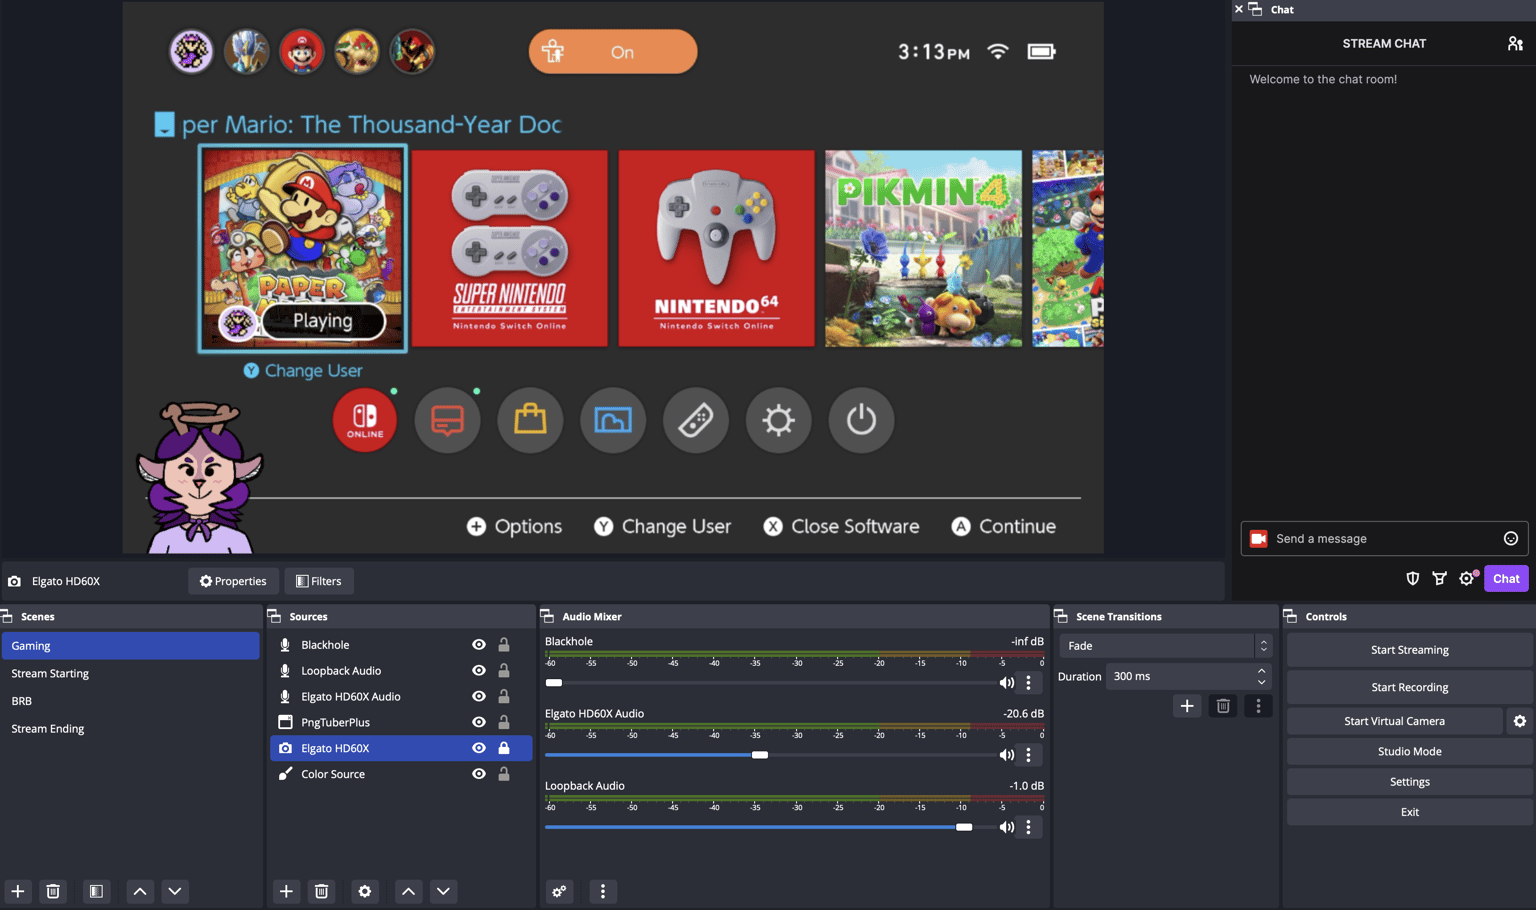Open Filters for selected source
Screen dimensions: 1536x910
319,581
